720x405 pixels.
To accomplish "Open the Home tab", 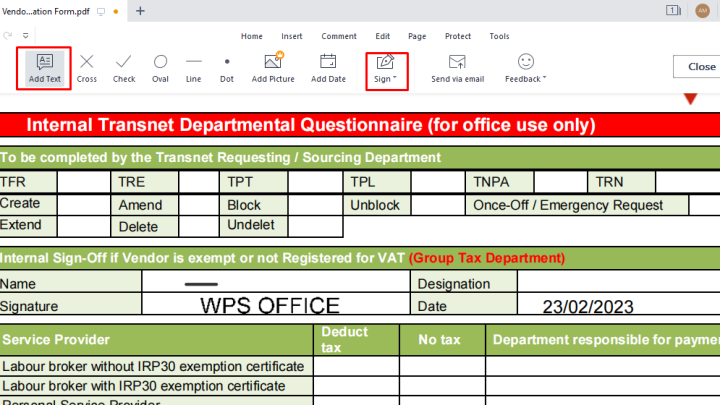I will pyautogui.click(x=252, y=36).
